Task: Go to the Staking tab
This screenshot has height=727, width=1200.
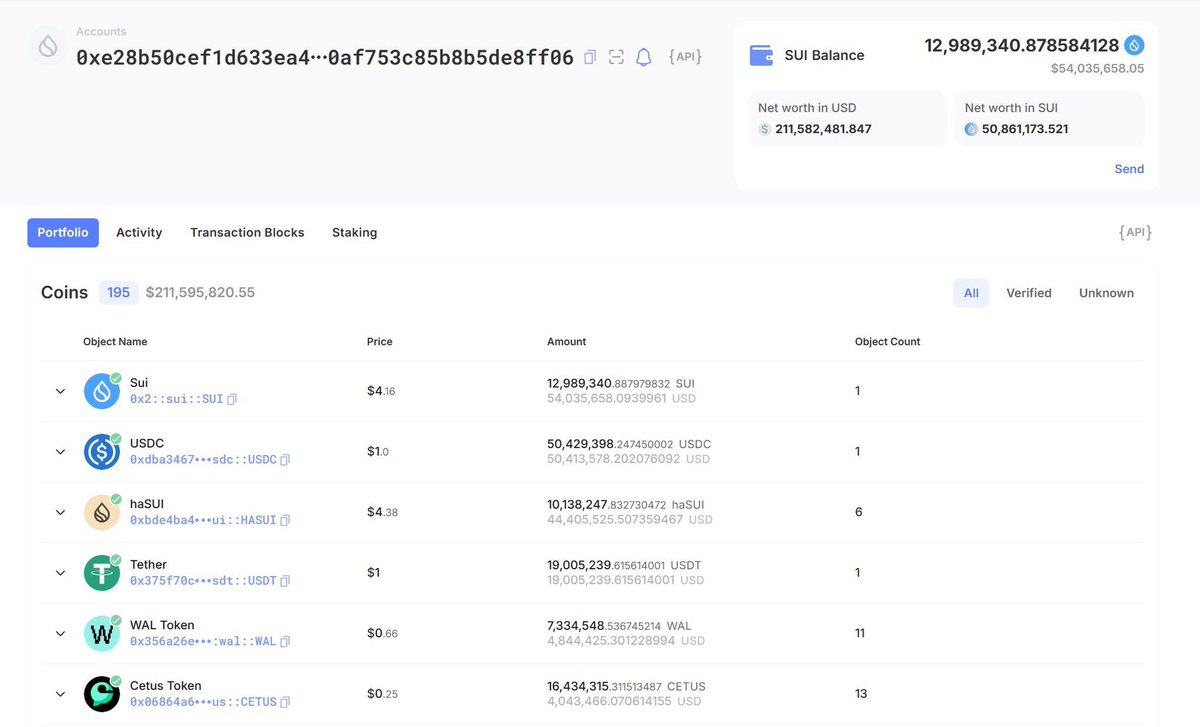Action: [x=355, y=232]
